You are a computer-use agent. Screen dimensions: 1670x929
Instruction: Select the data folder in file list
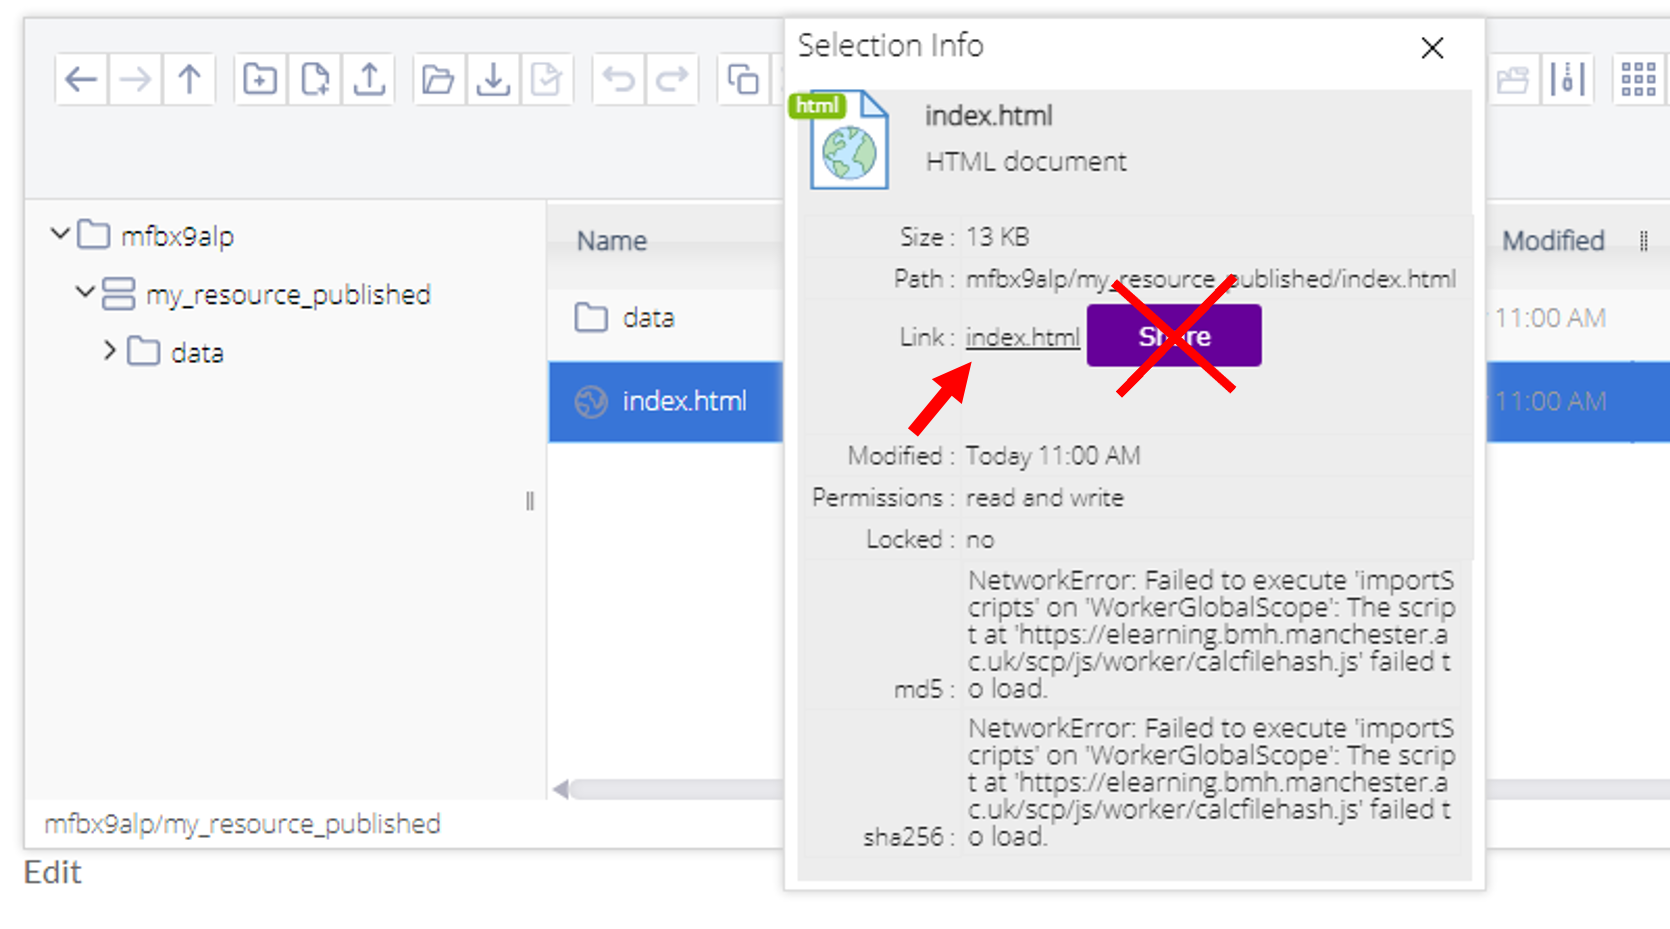pos(648,318)
